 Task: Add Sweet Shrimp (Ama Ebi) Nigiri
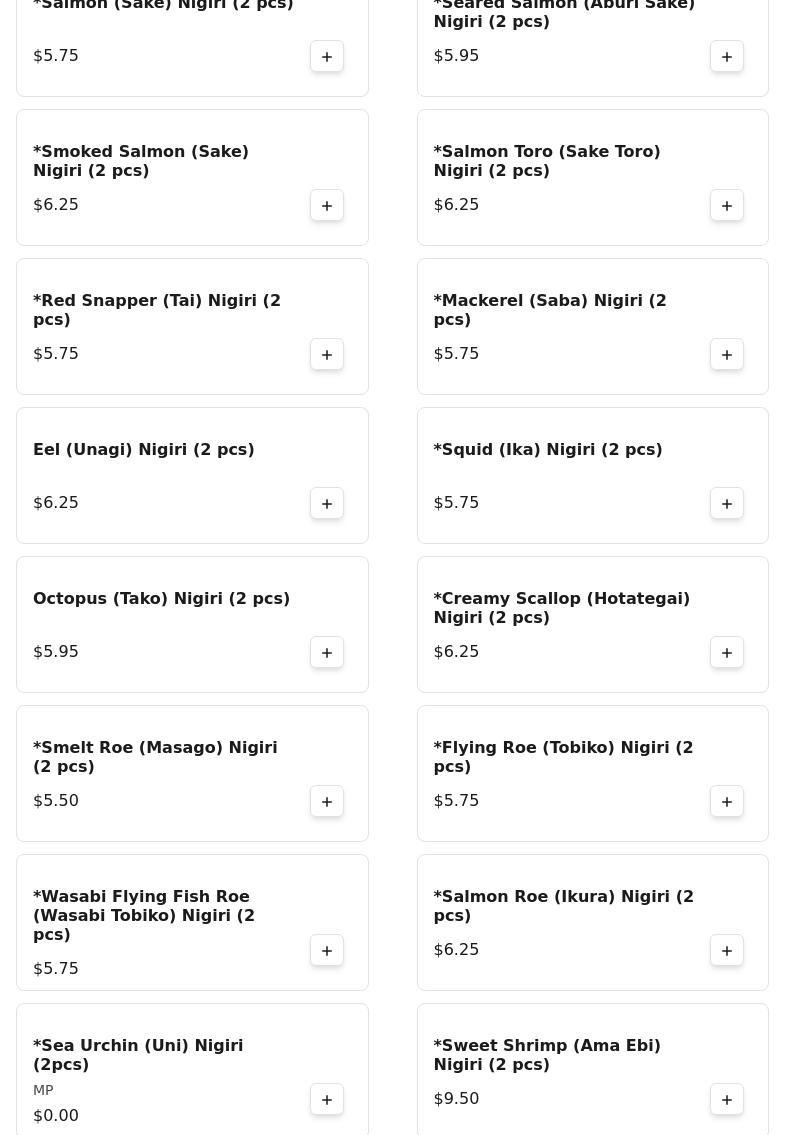click(726, 1100)
